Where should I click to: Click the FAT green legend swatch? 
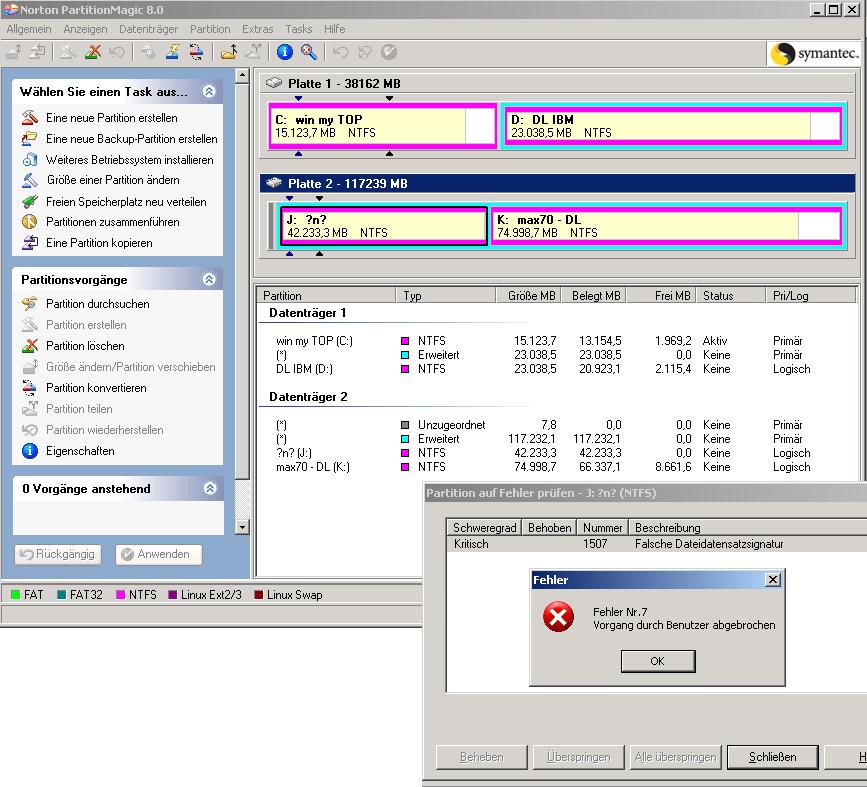coord(15,595)
